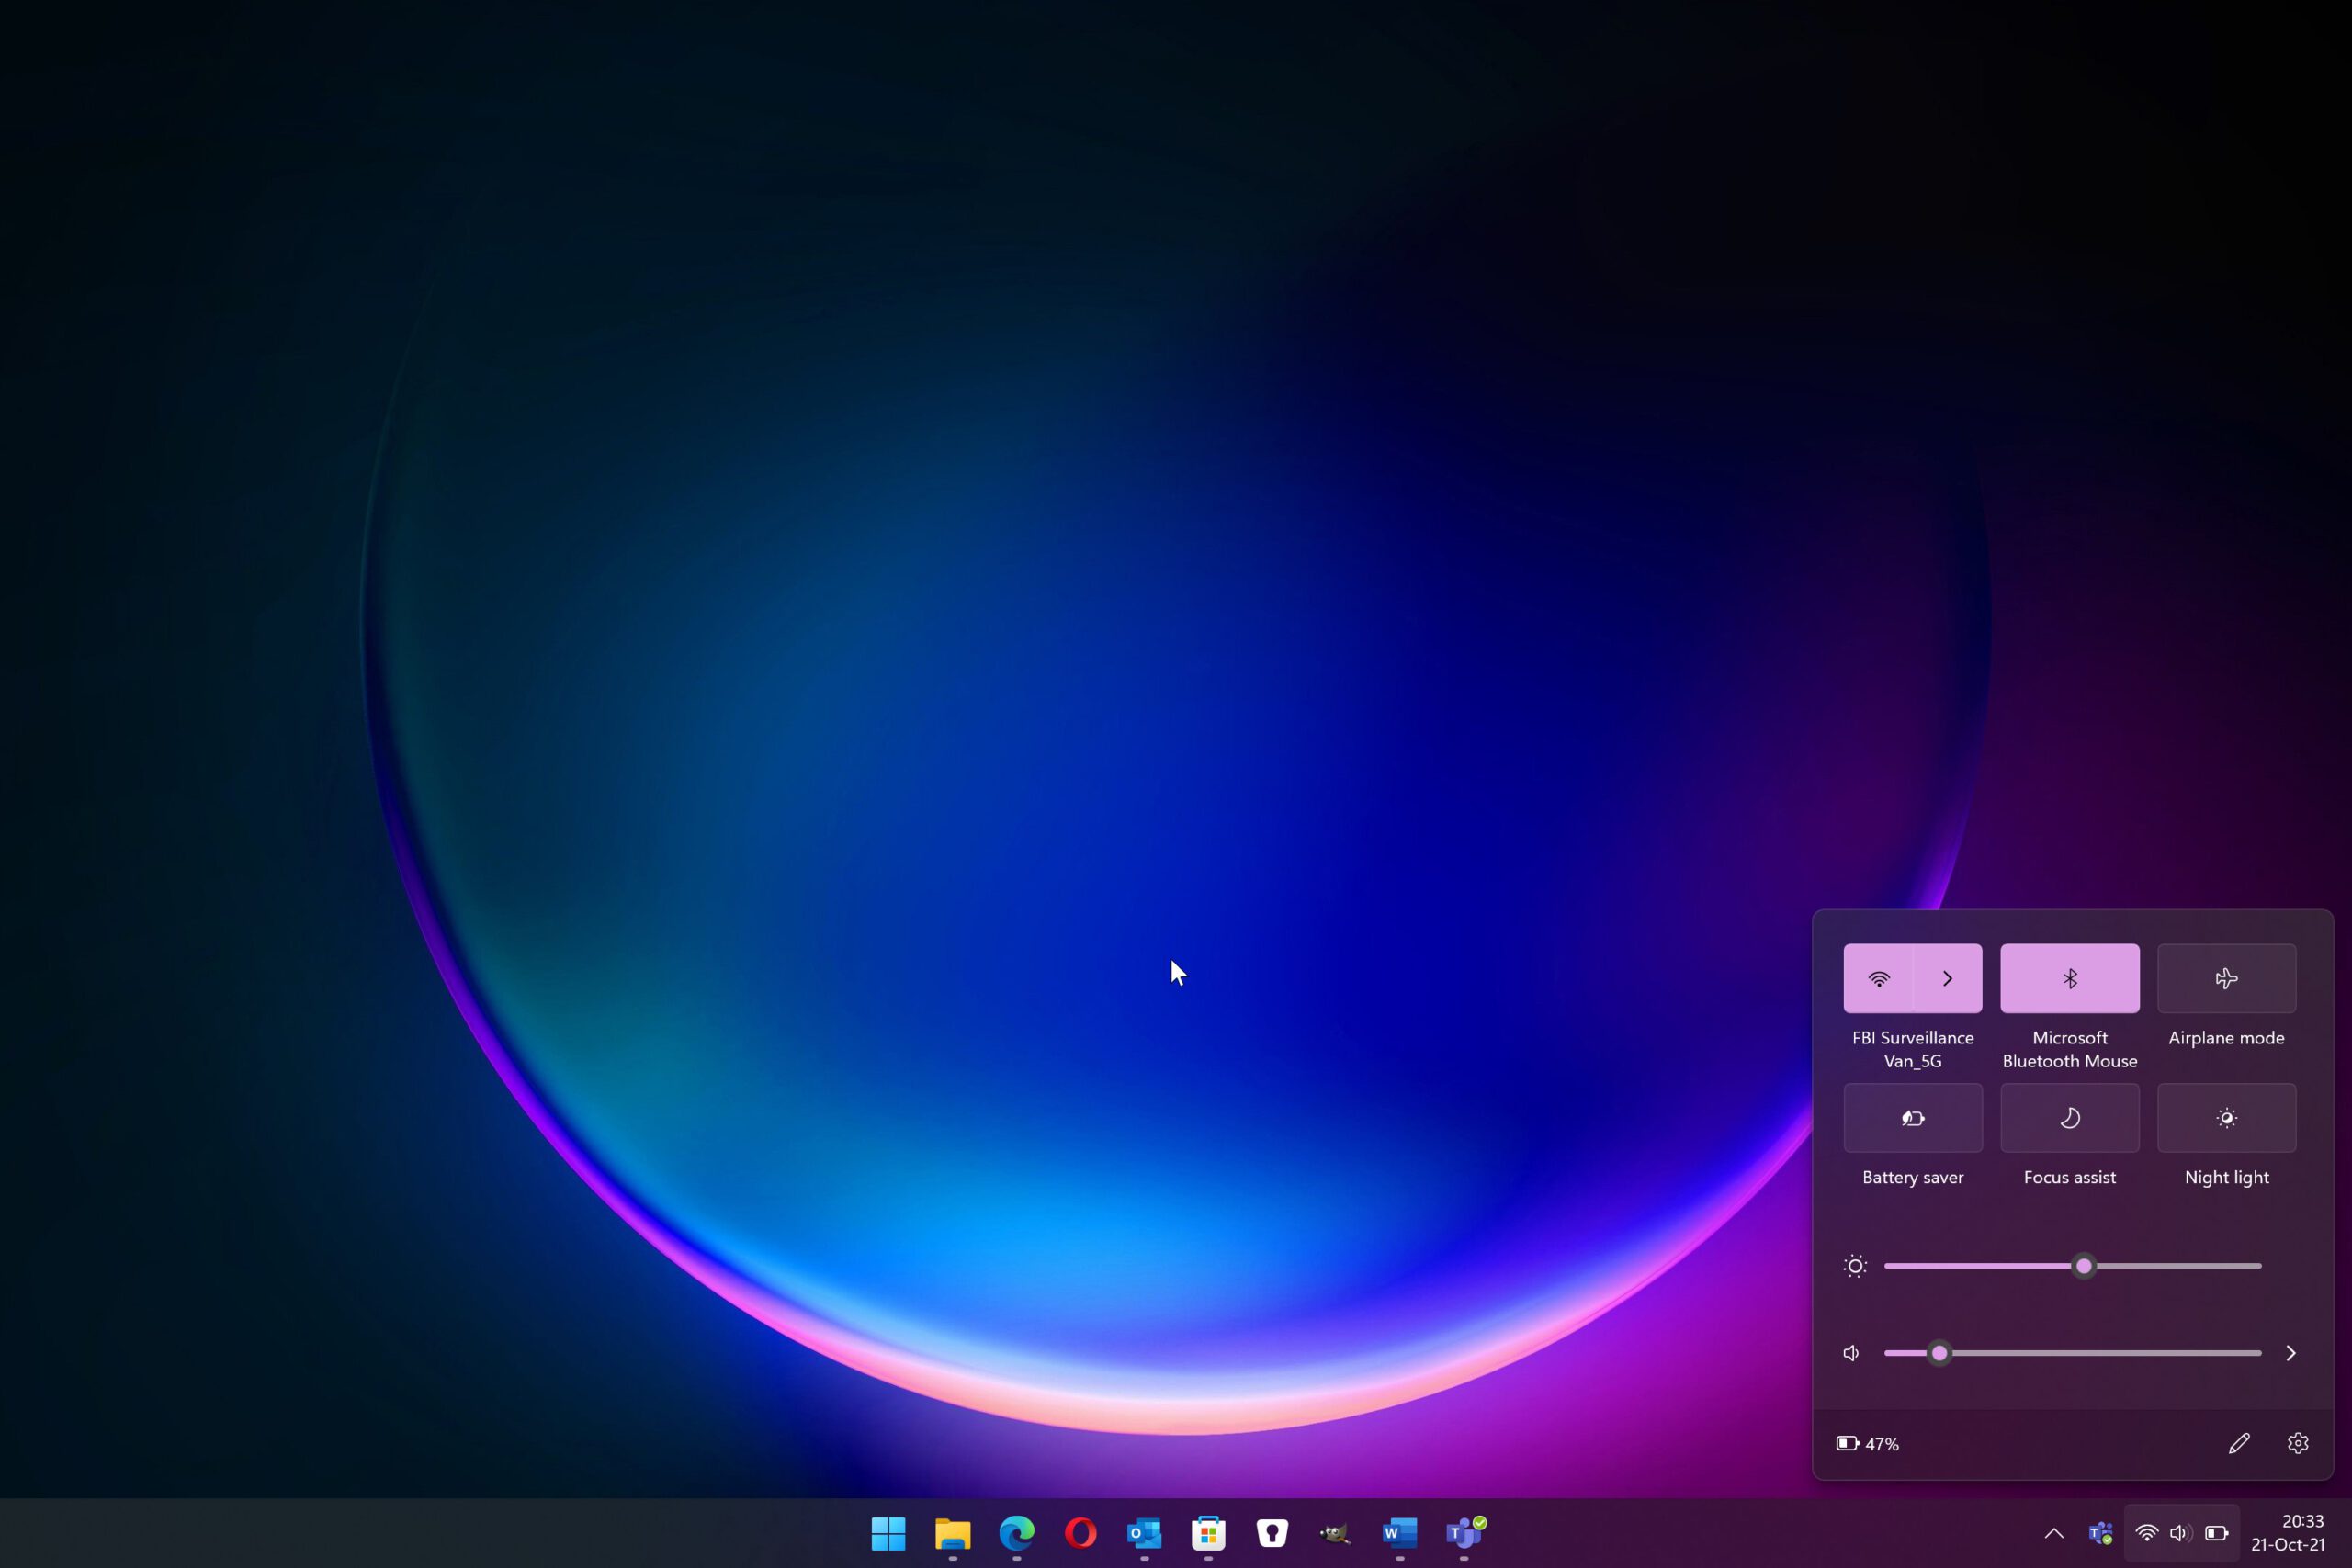Open the clock and date flyout
Screen dimensions: 2352x1568
2288,1533
